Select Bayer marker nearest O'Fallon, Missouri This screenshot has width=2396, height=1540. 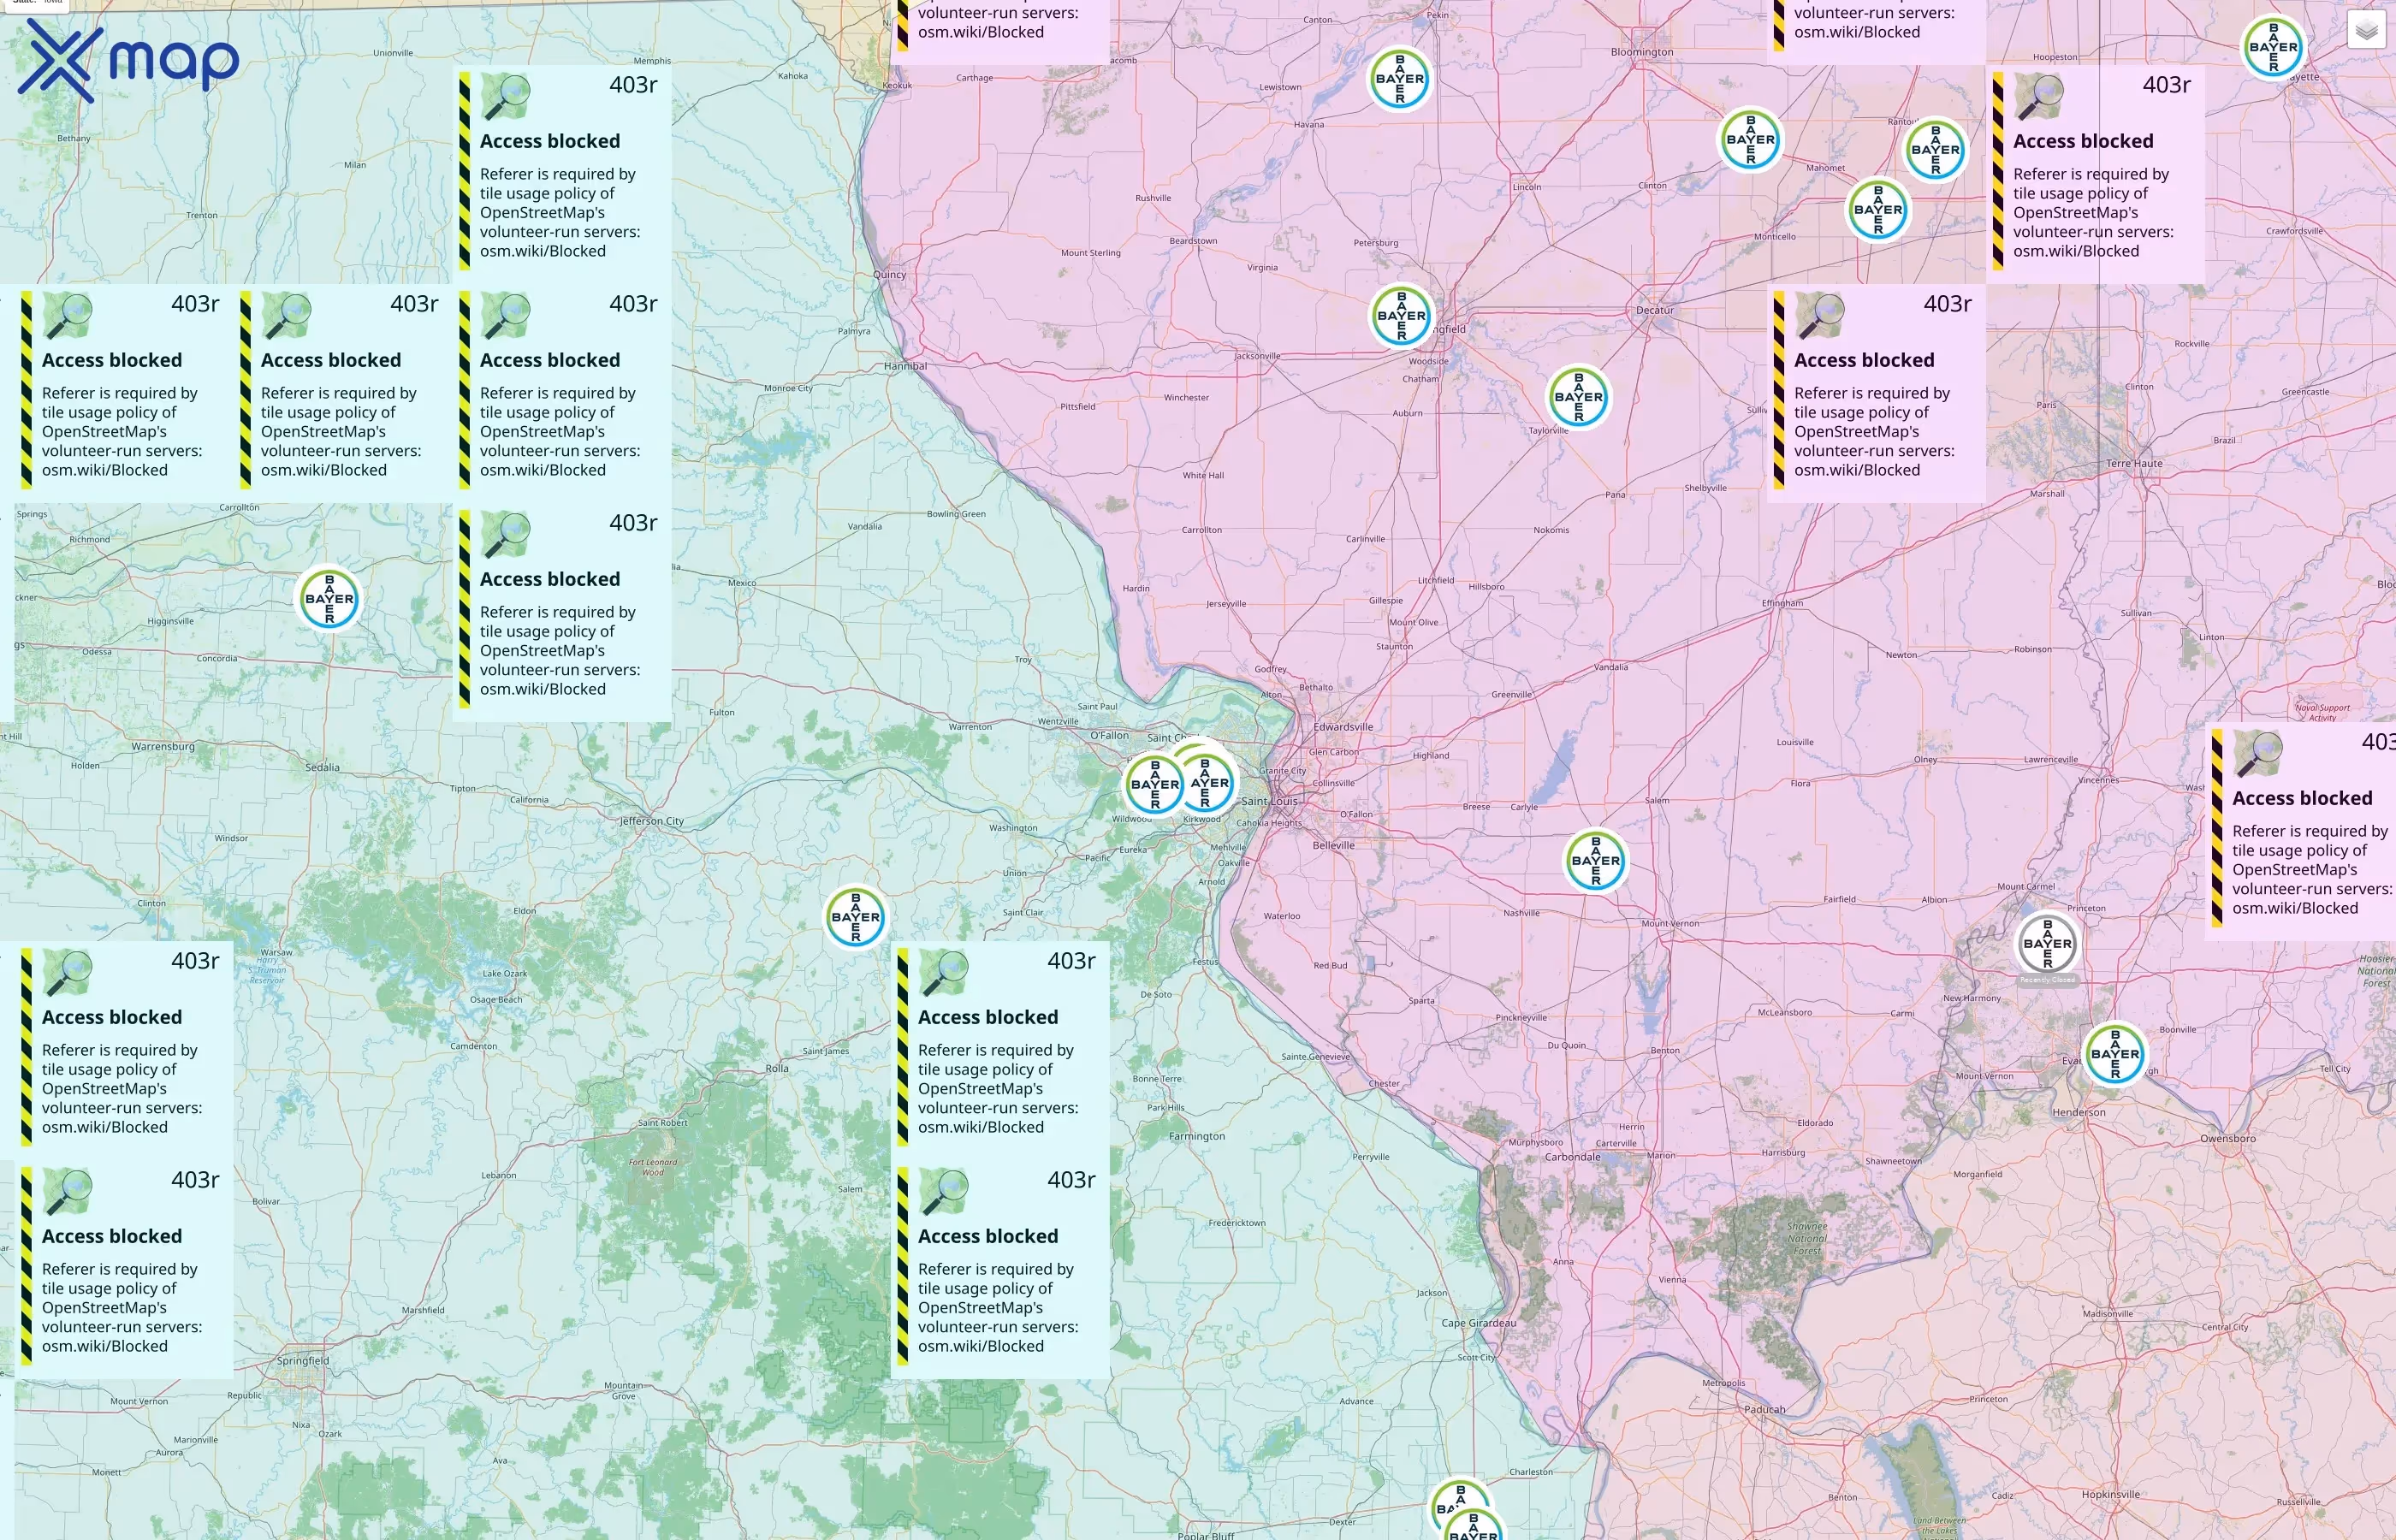[x=1155, y=784]
